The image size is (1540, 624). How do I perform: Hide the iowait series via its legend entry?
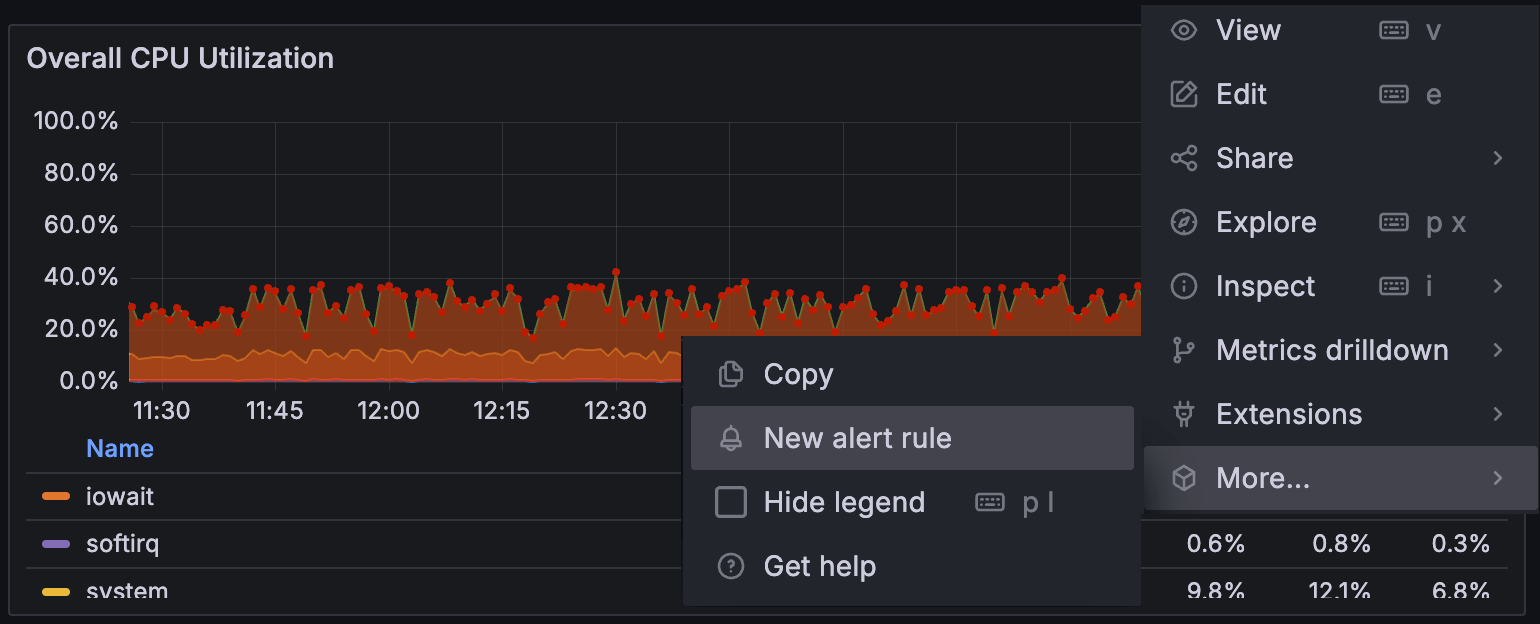(x=123, y=495)
